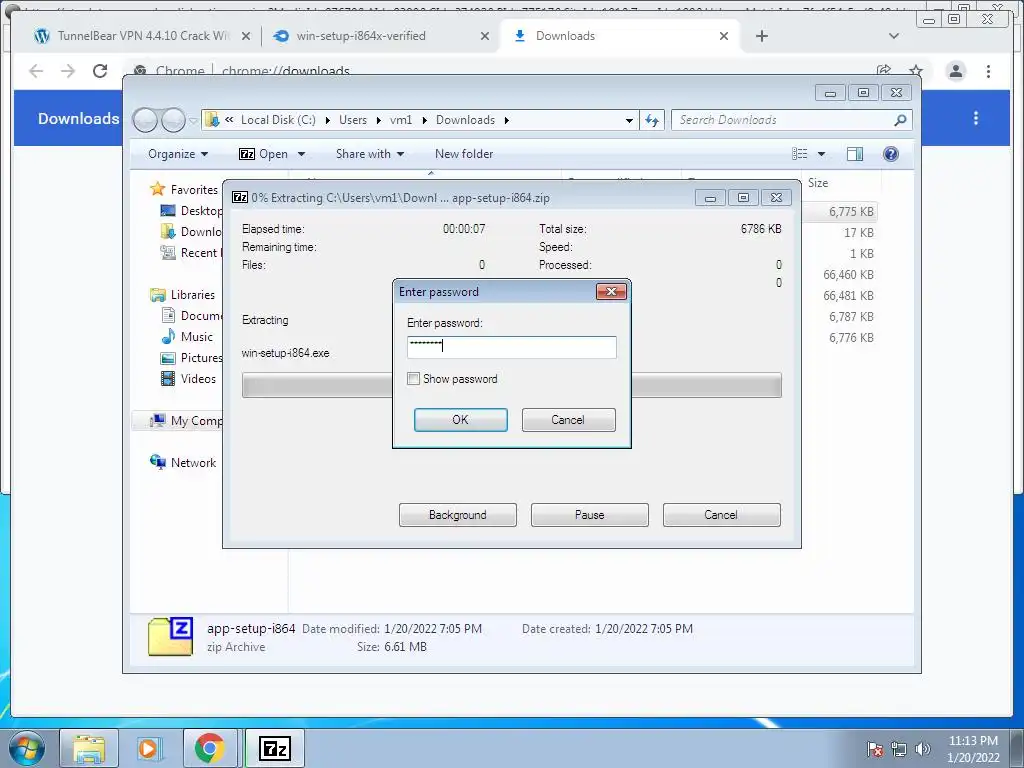Switch to 7-Zip taskbar button
This screenshot has width=1024, height=768.
pos(275,748)
